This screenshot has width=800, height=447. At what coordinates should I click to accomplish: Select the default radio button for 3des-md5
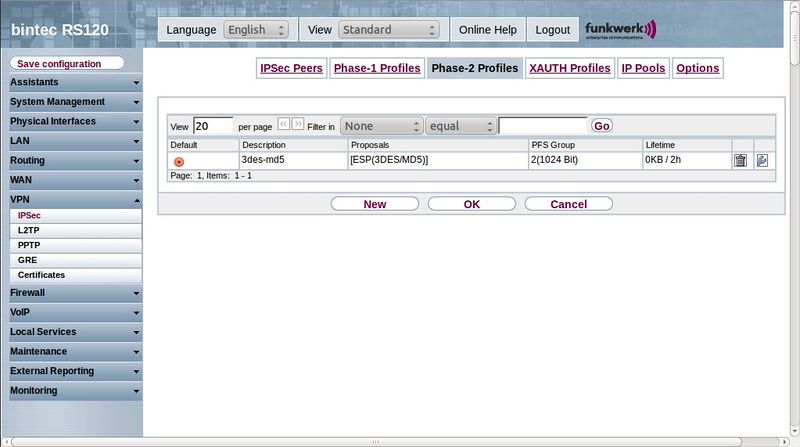pyautogui.click(x=179, y=161)
